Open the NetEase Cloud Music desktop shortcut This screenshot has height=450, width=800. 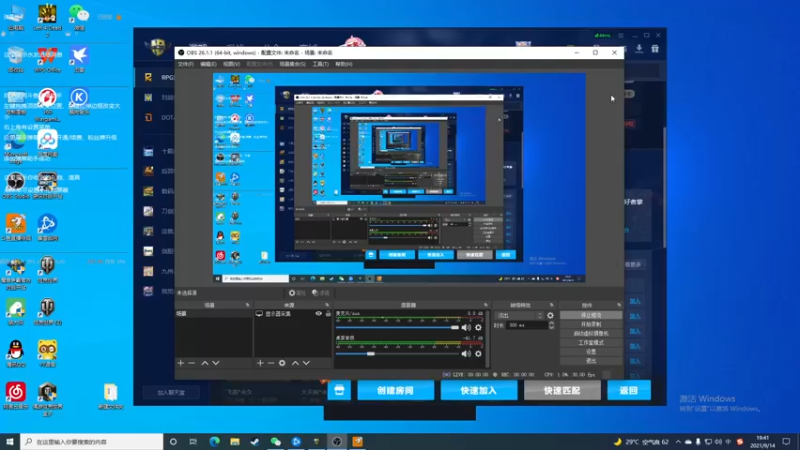[x=16, y=396]
